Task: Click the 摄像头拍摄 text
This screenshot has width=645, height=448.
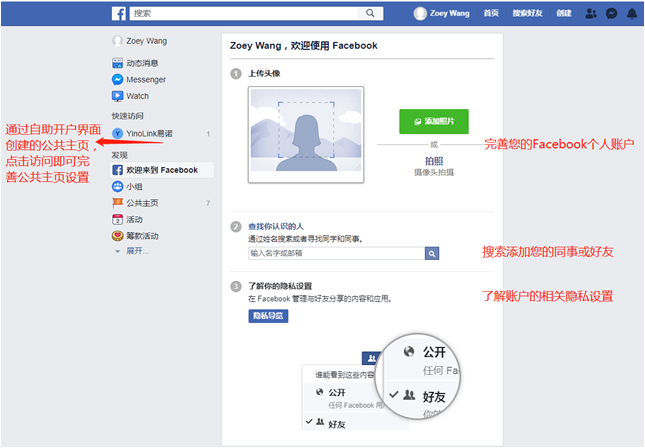Action: click(x=434, y=172)
